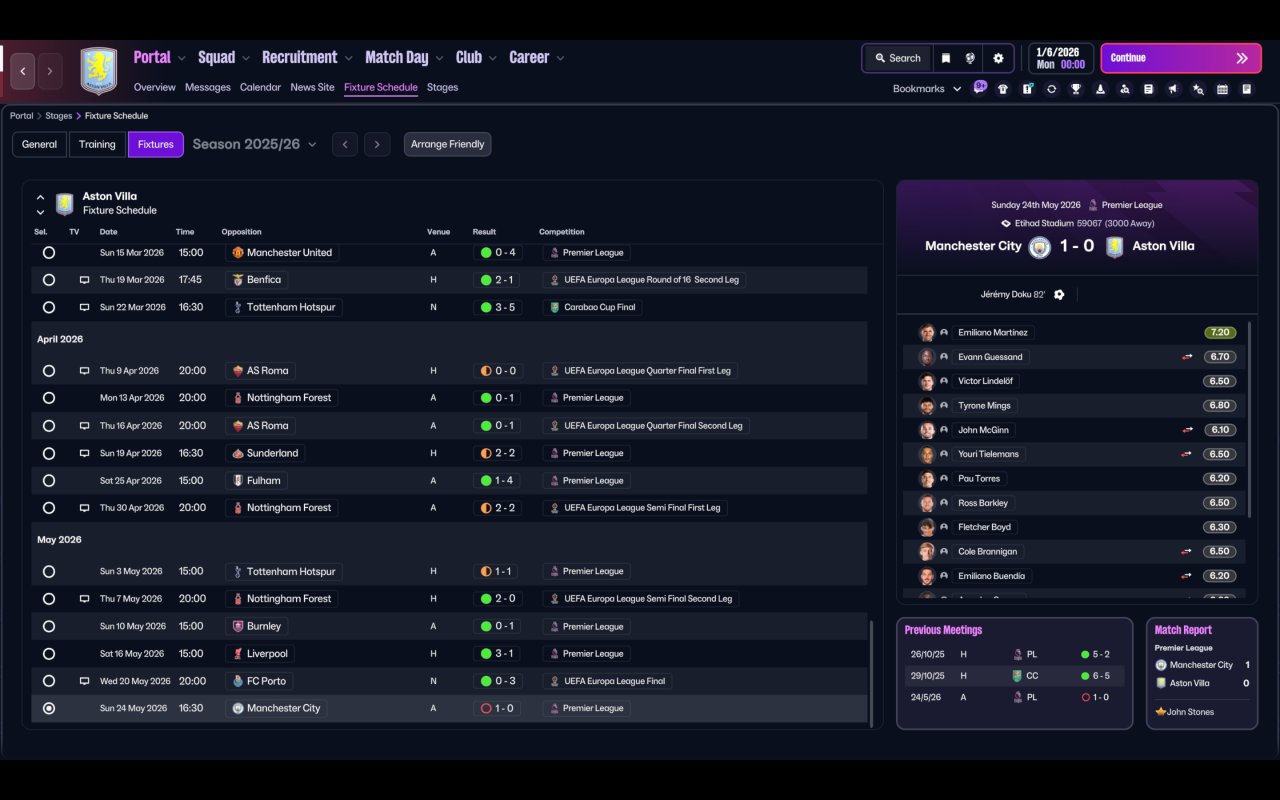Go back with the left arrow button
The image size is (1280, 800).
pos(23,71)
